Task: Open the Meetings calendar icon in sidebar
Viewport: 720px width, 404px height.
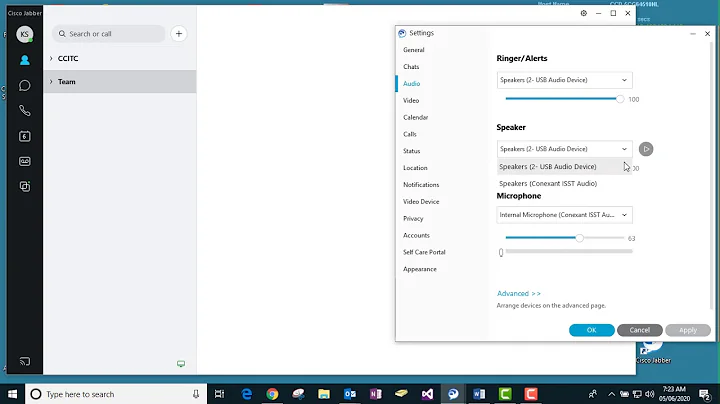Action: pos(25,136)
